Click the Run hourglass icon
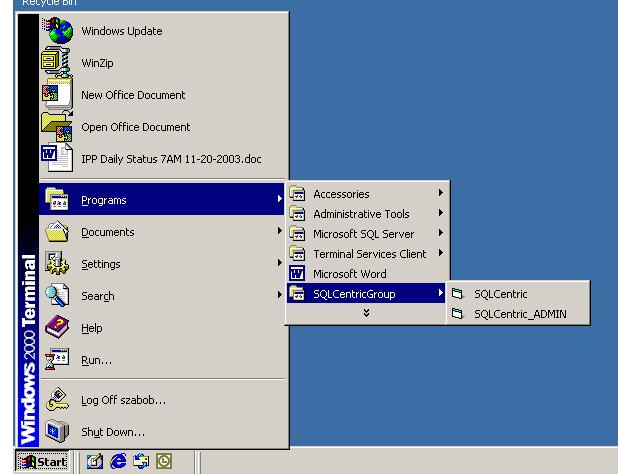Screen dimensions: 618x474 (x=57, y=359)
